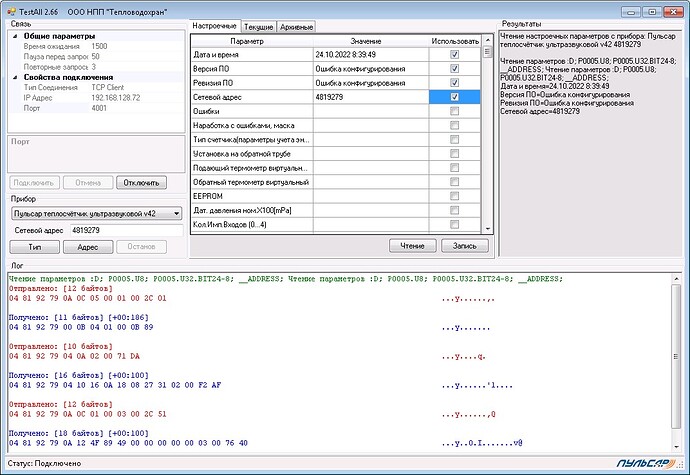Click the Ревизия ПО Ошибка конфигурирования cell
690x475 pixels.
pyautogui.click(x=371, y=83)
